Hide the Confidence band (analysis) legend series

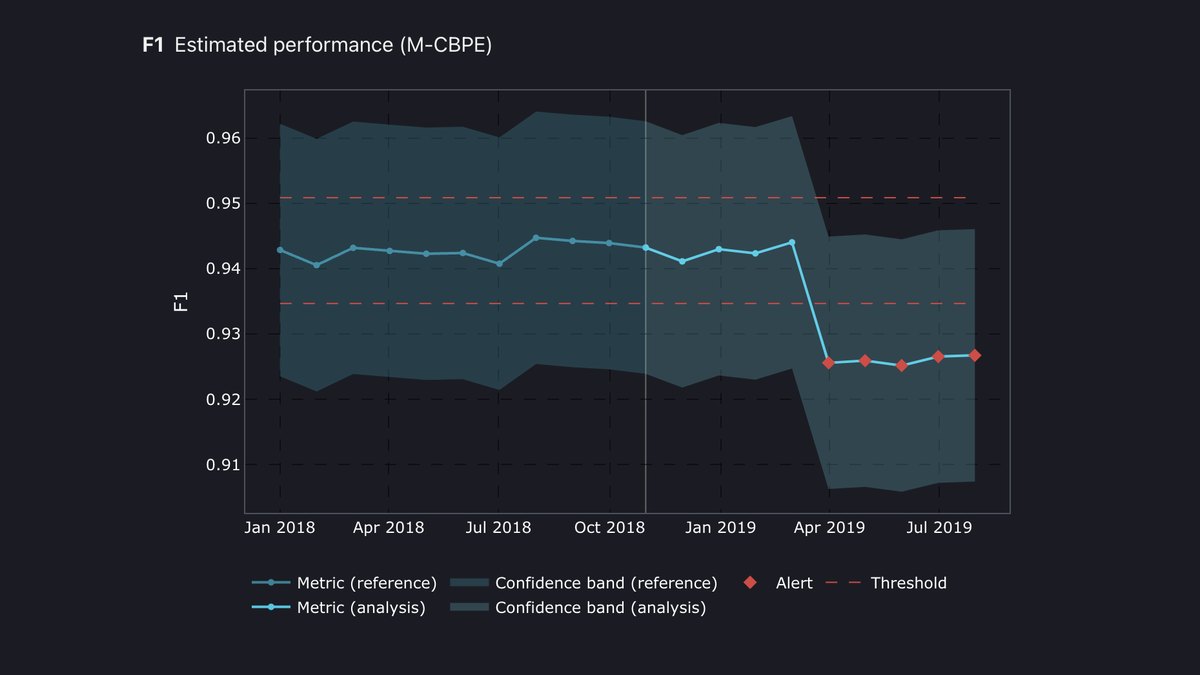(x=578, y=608)
